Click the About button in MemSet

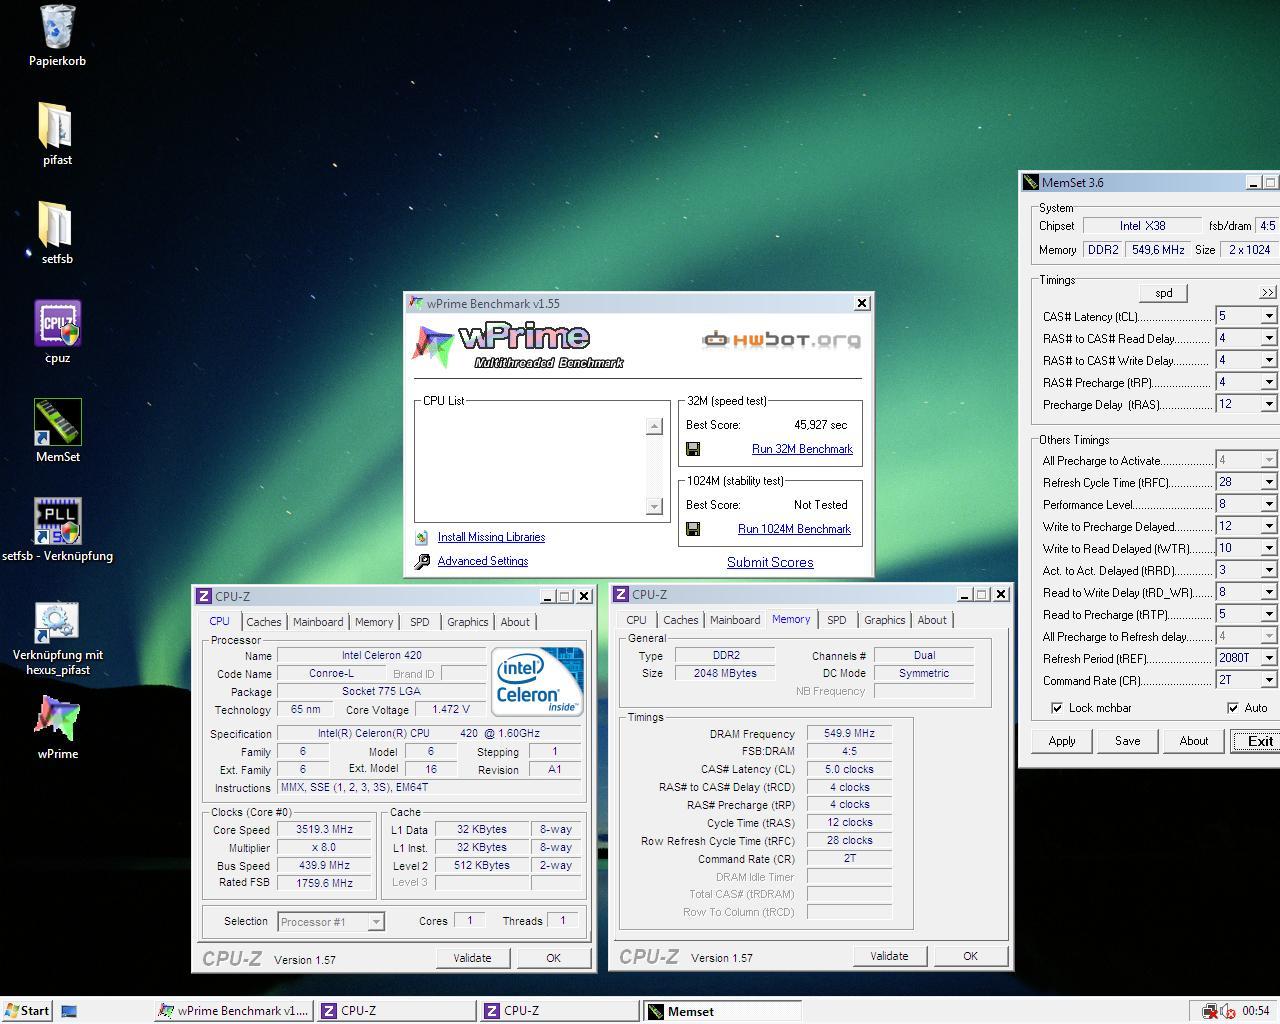click(1194, 741)
